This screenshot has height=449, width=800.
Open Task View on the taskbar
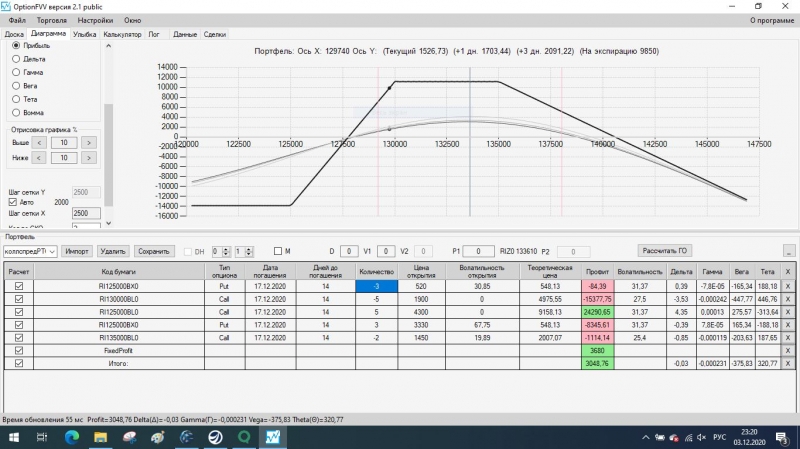coord(42,437)
